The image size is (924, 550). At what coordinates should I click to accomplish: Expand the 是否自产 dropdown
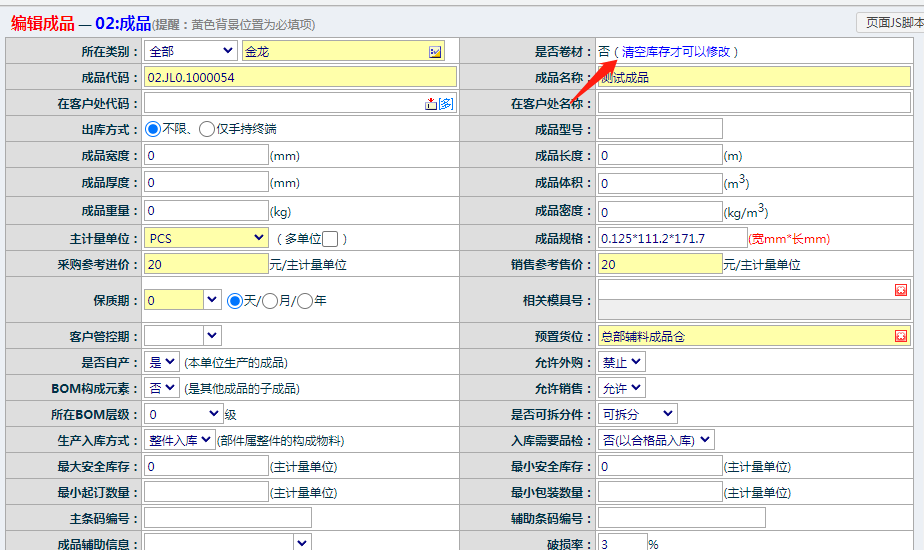pyautogui.click(x=162, y=362)
